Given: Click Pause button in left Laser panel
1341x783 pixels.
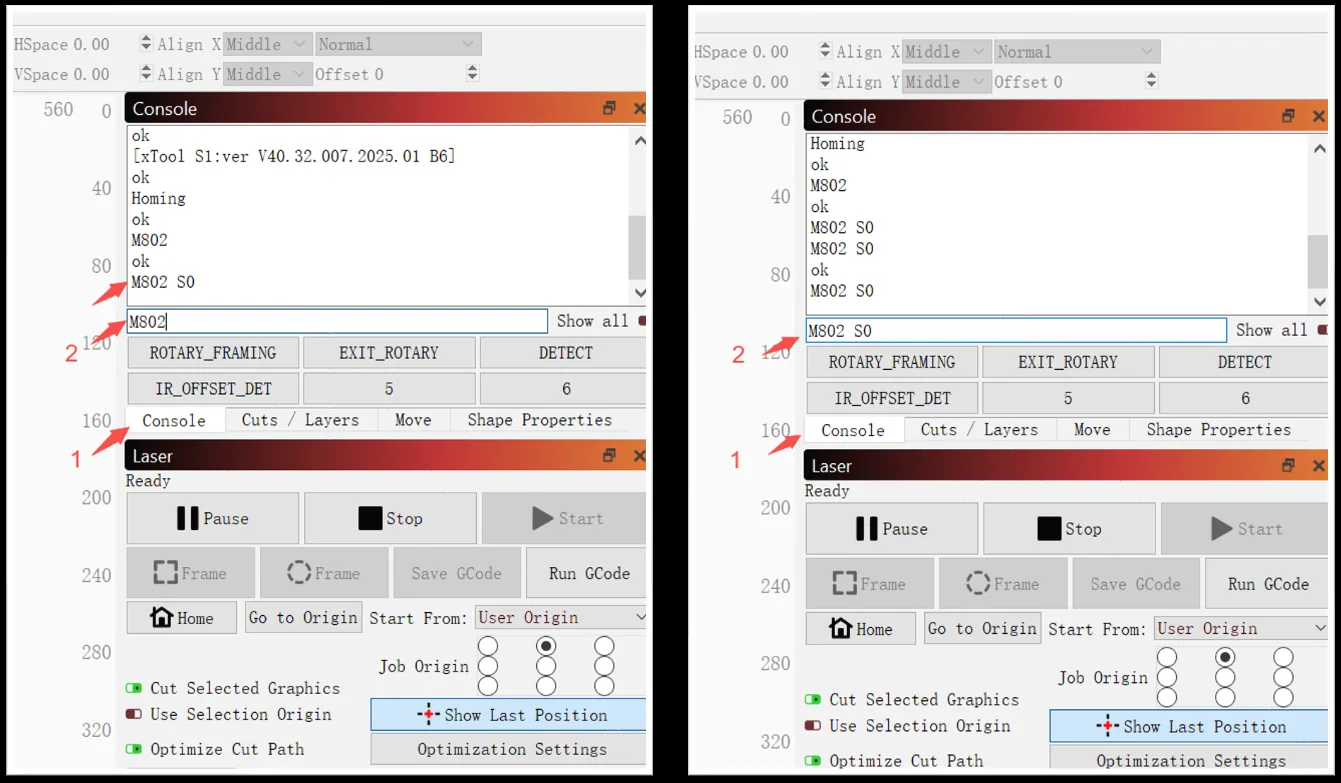Looking at the screenshot, I should (213, 518).
